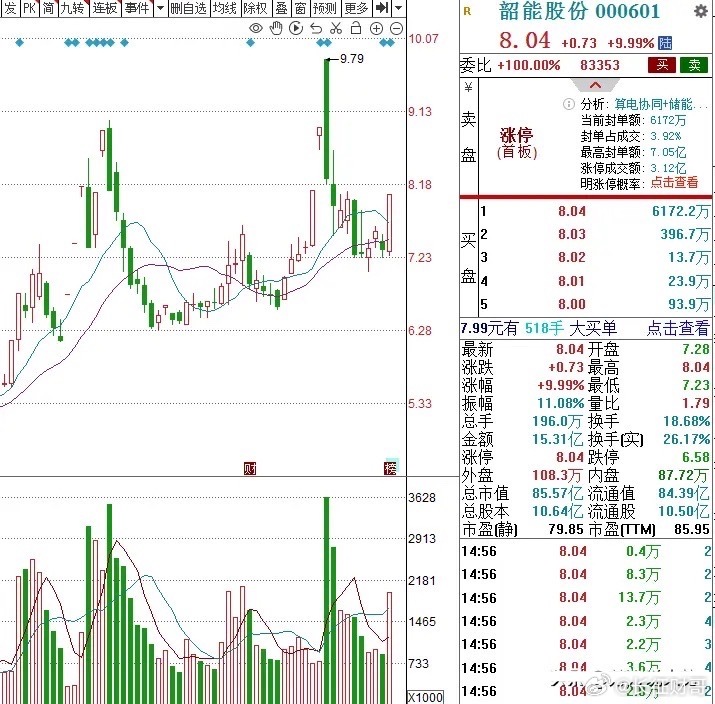
Task: Toggle the chart lock icon
Action: coord(356,28)
